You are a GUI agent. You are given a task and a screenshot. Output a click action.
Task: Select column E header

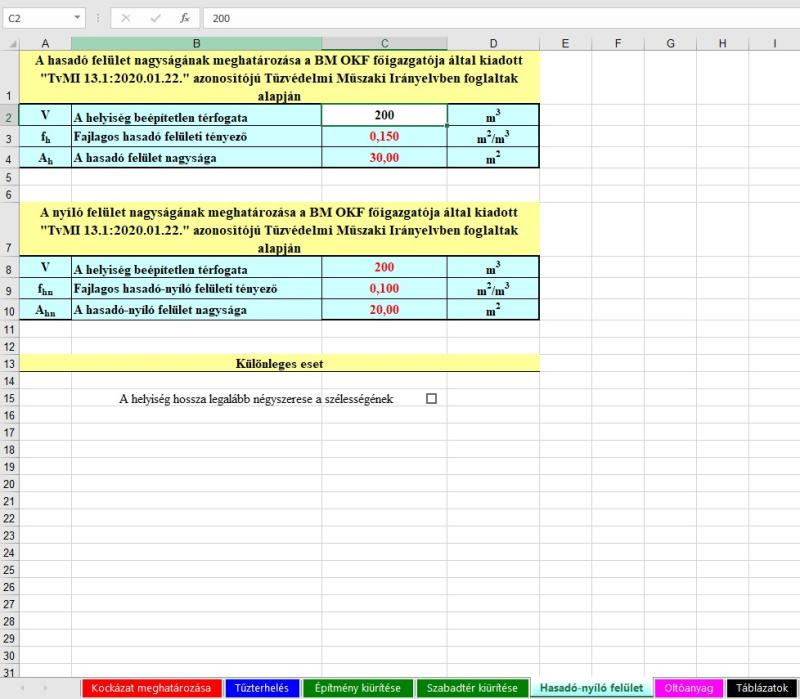(565, 44)
